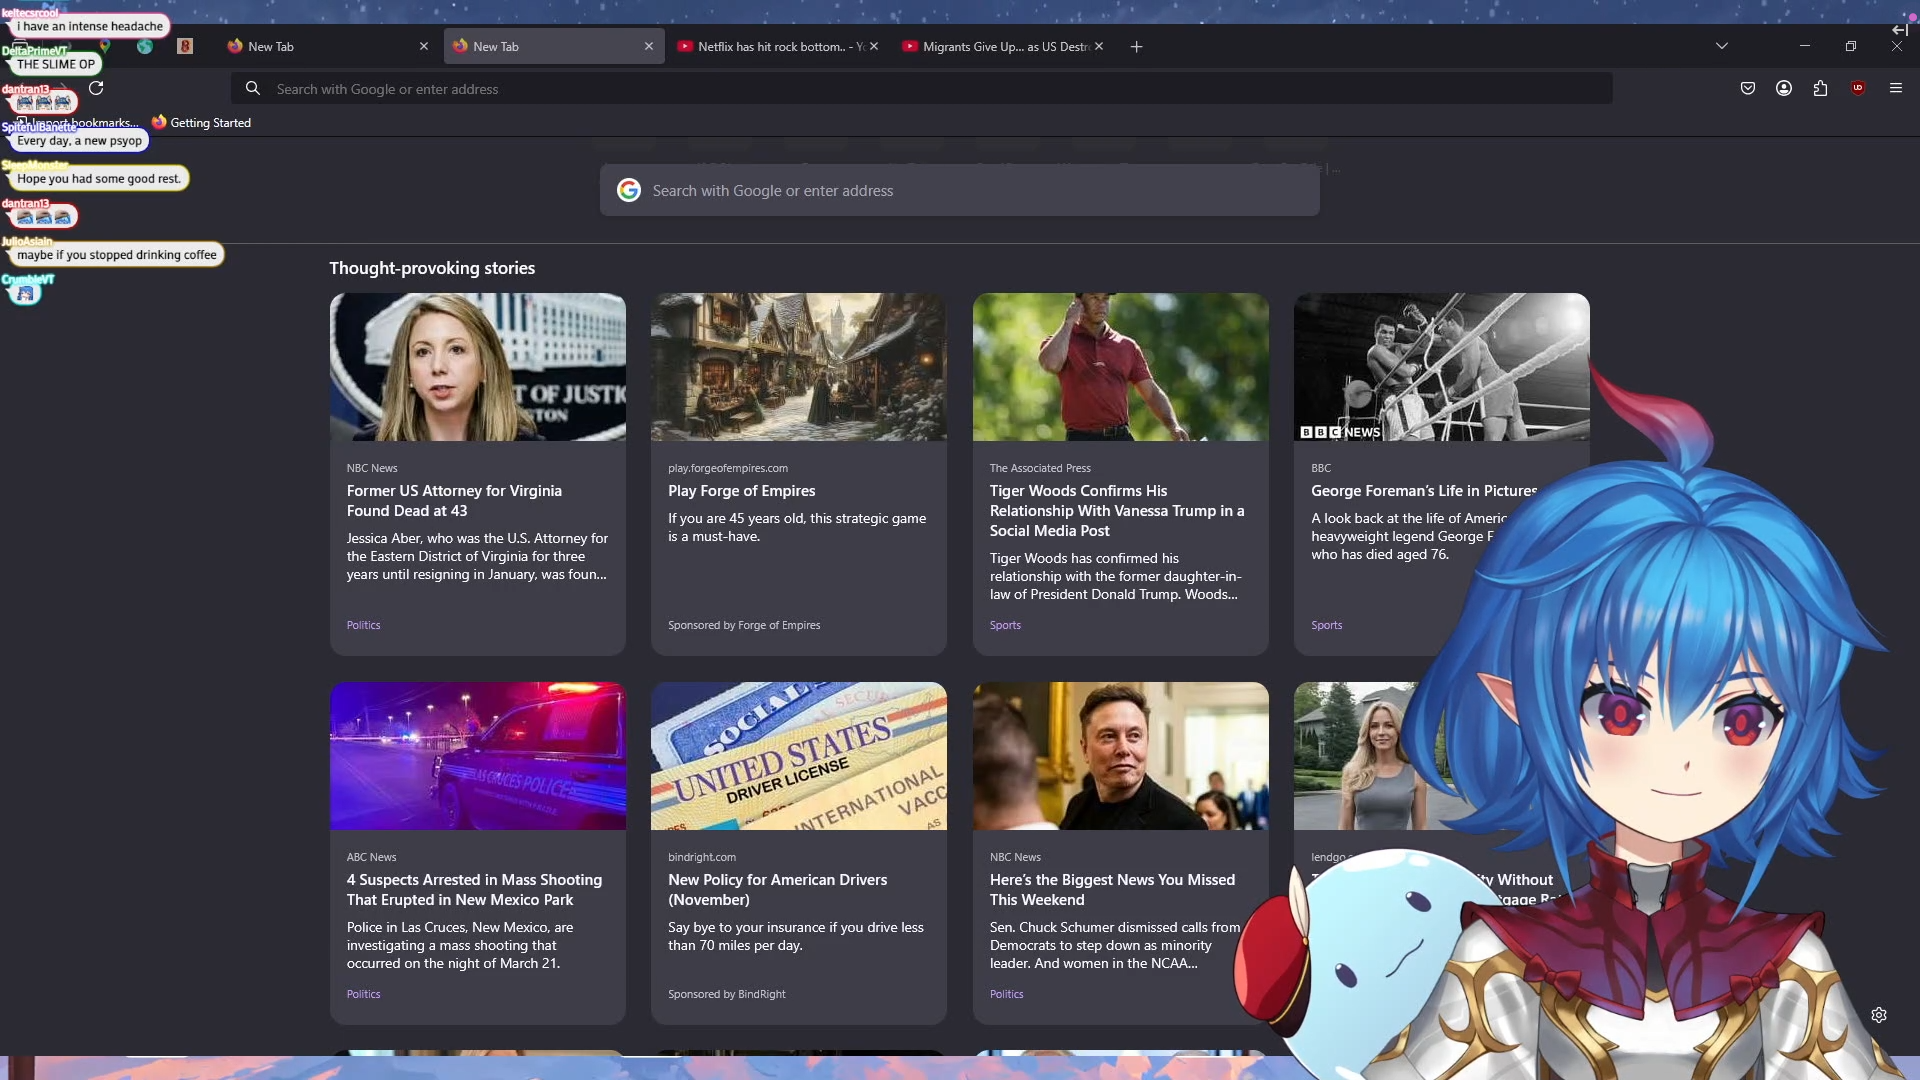Expand the list all tabs chevron
This screenshot has height=1080, width=1920.
(1721, 46)
